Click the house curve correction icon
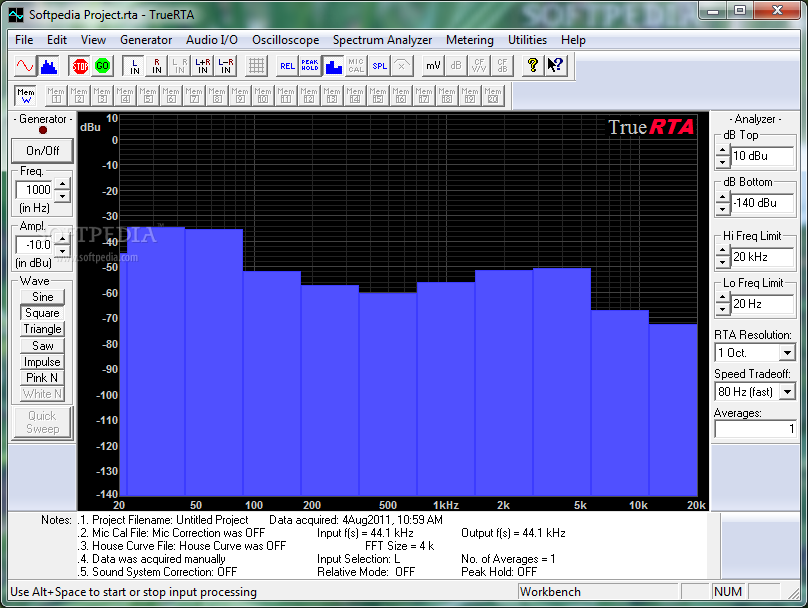Viewport: 808px width, 608px height. coord(402,65)
